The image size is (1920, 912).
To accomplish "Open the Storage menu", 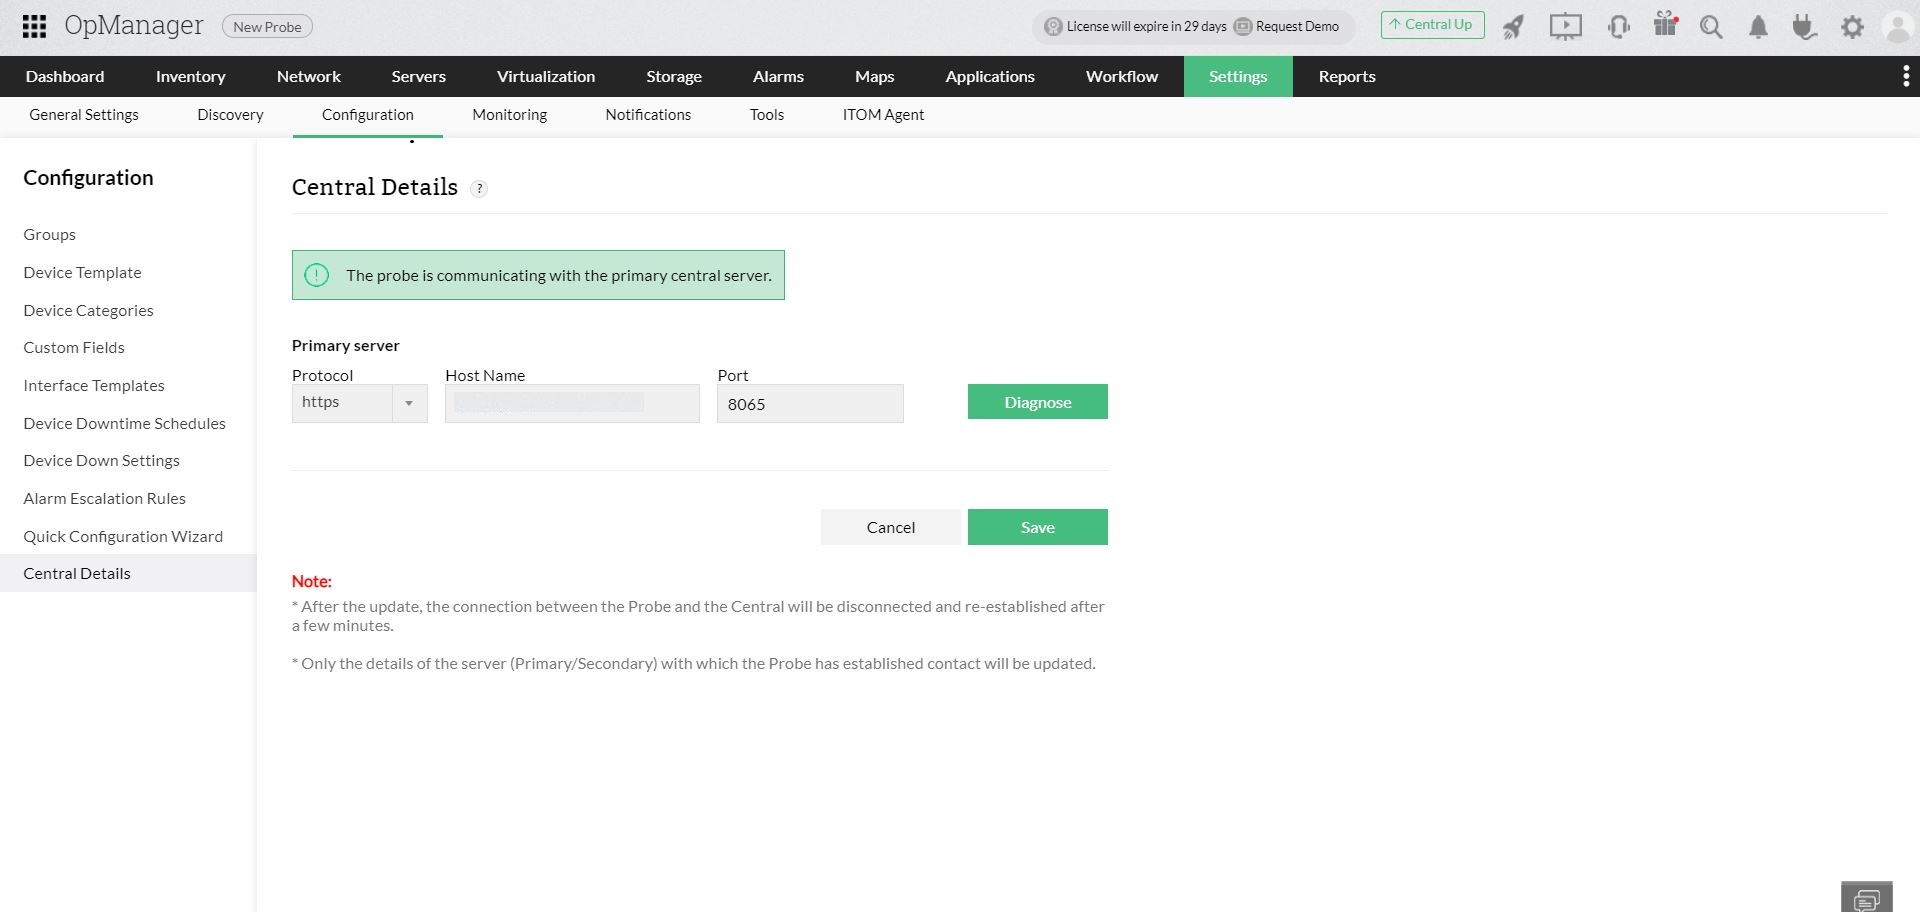I will (x=674, y=76).
